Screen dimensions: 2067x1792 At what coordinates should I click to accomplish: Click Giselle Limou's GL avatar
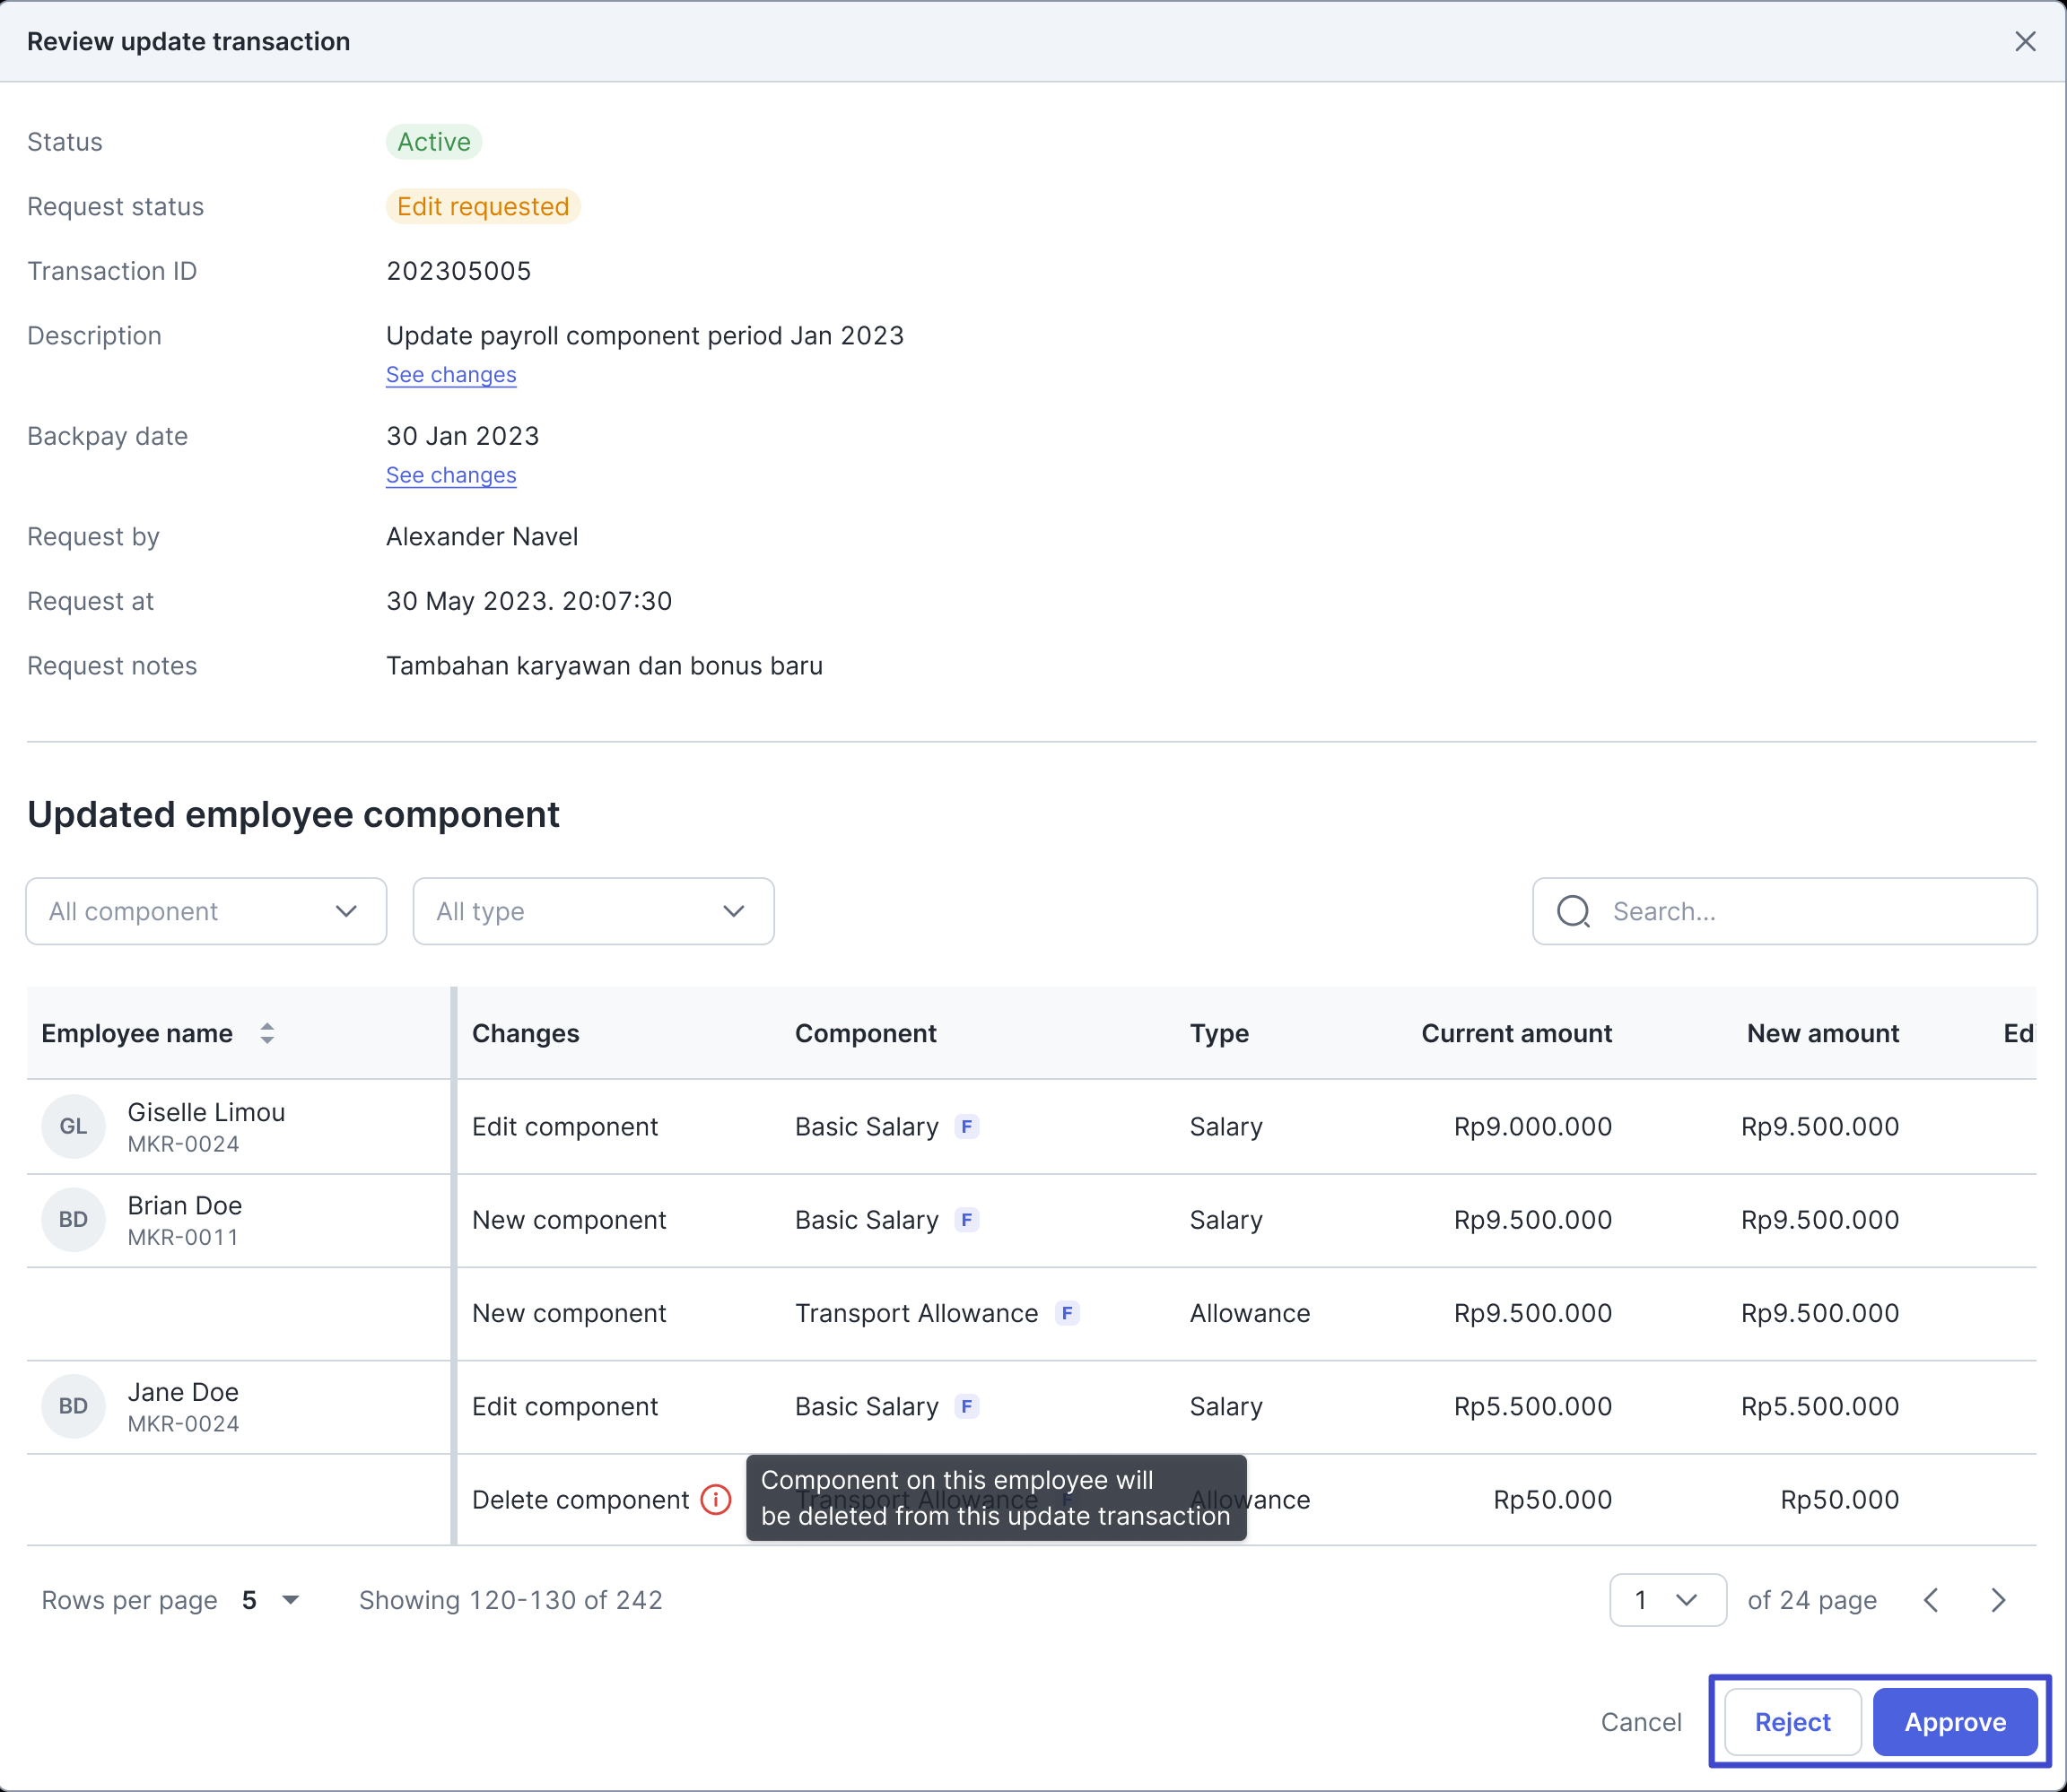[73, 1126]
